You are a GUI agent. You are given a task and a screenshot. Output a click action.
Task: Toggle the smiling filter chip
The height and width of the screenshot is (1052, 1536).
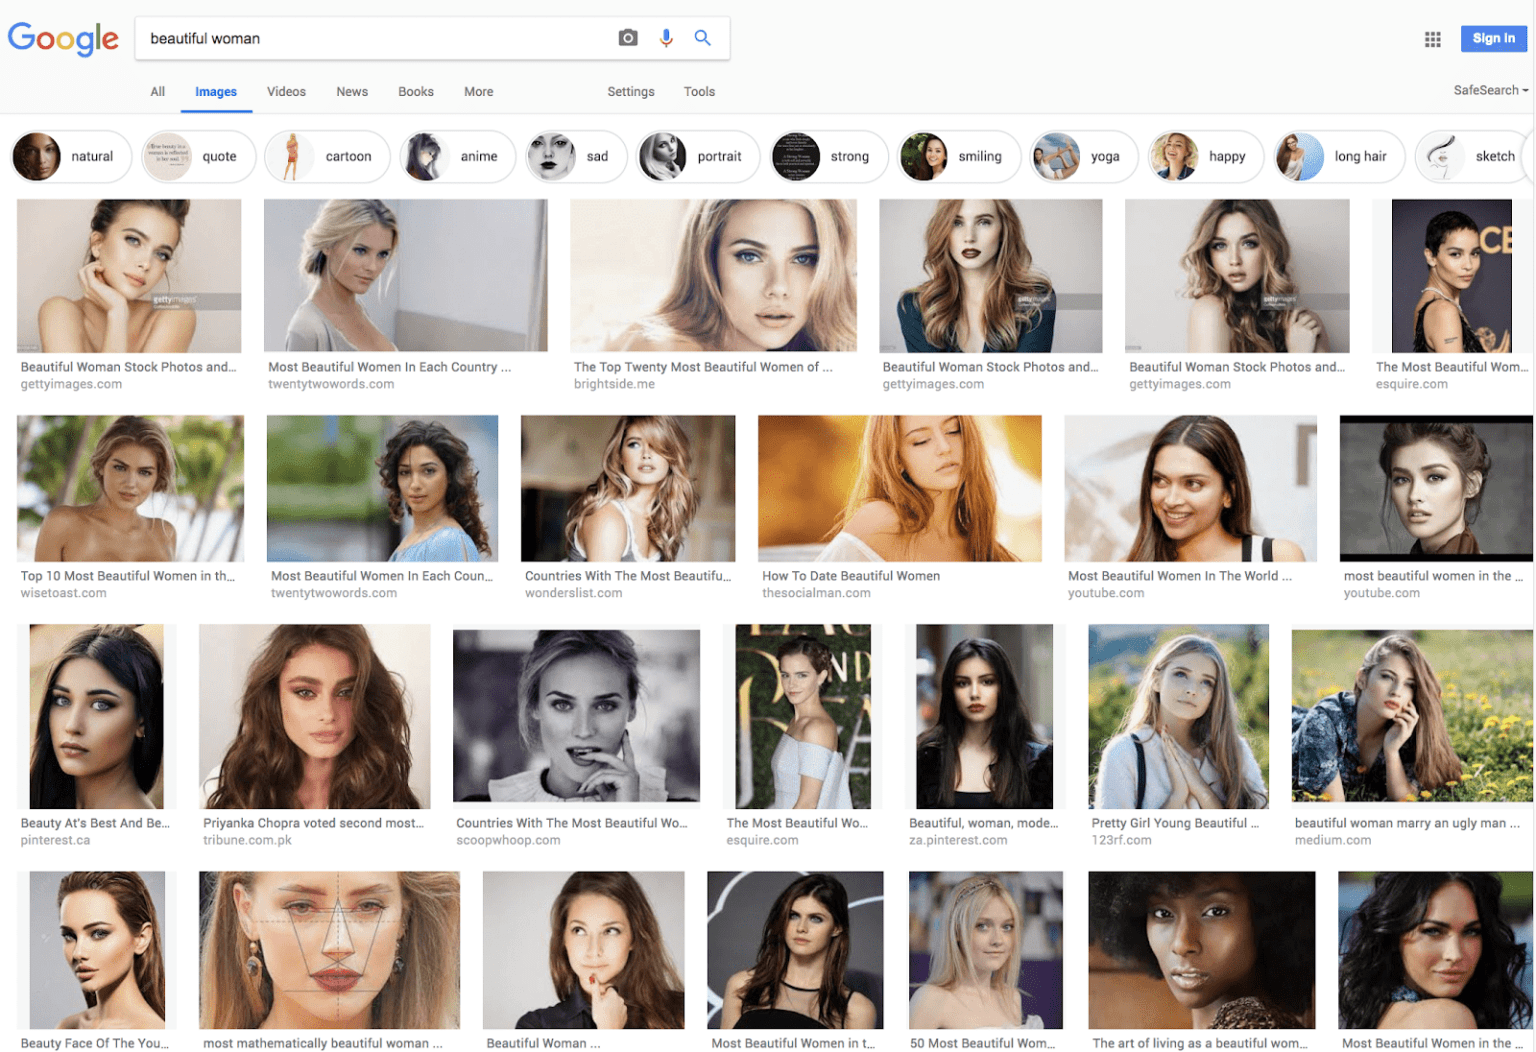click(957, 156)
